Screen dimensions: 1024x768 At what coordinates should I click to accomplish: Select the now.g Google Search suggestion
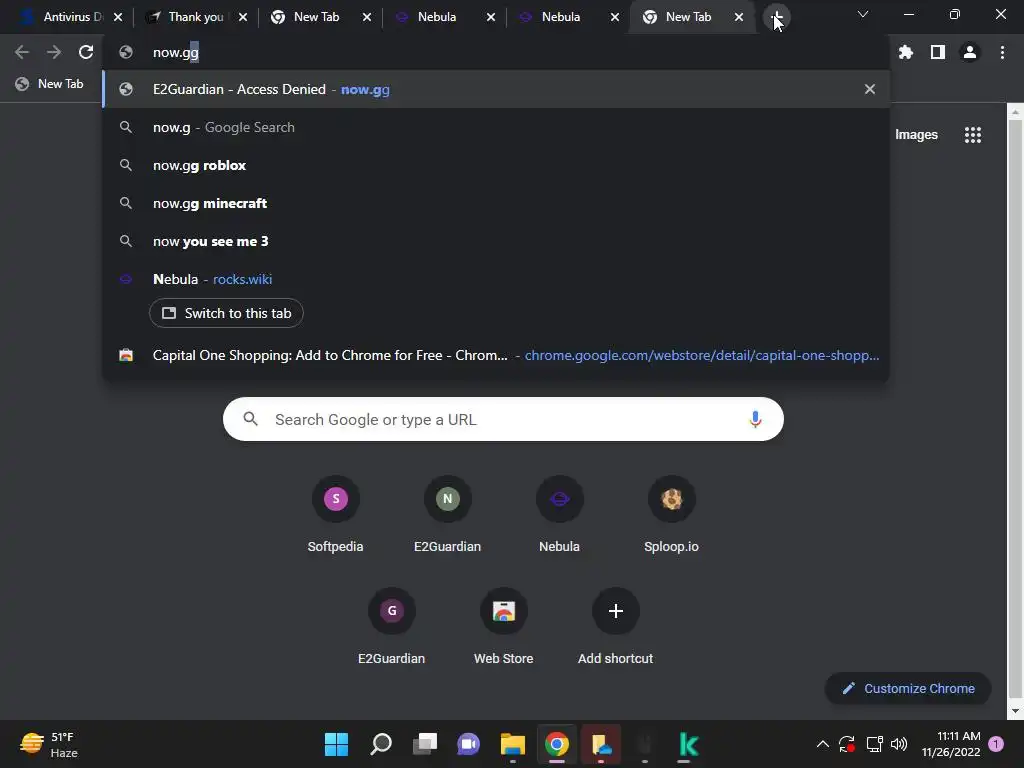pyautogui.click(x=496, y=127)
